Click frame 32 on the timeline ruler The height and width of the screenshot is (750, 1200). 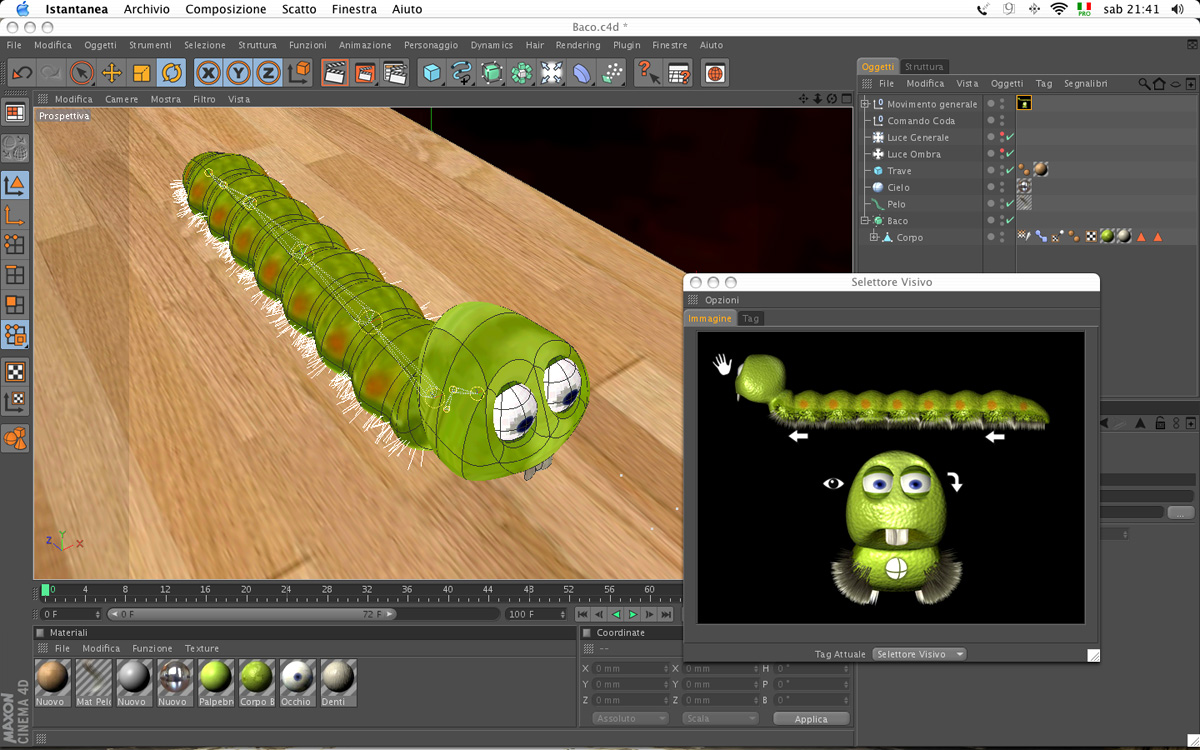coord(367,590)
